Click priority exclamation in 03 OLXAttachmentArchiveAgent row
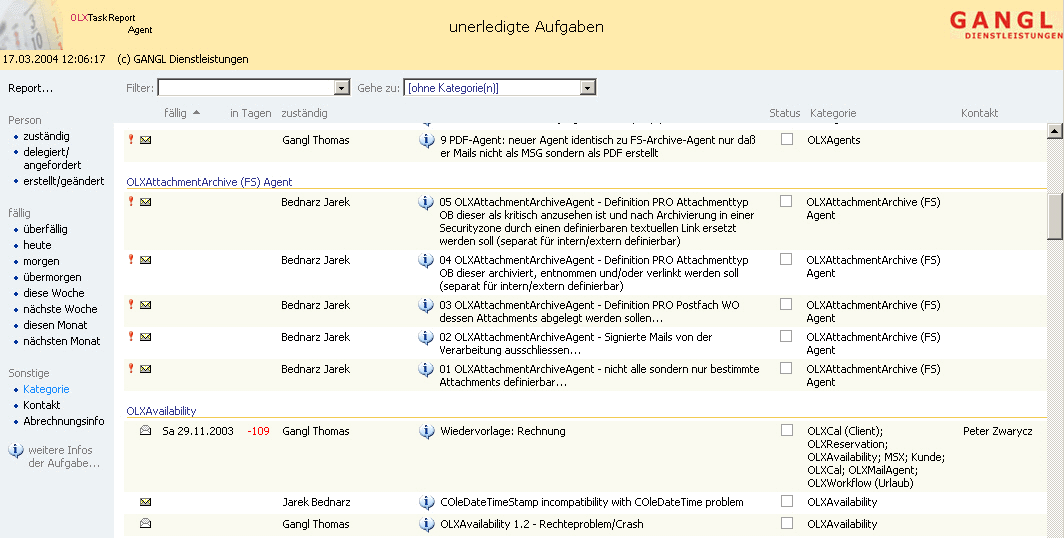 pos(131,304)
